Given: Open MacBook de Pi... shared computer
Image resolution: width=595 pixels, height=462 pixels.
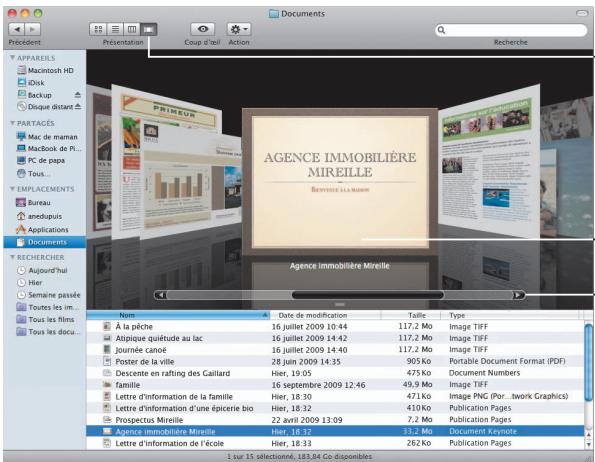Looking at the screenshot, I should tap(49, 148).
